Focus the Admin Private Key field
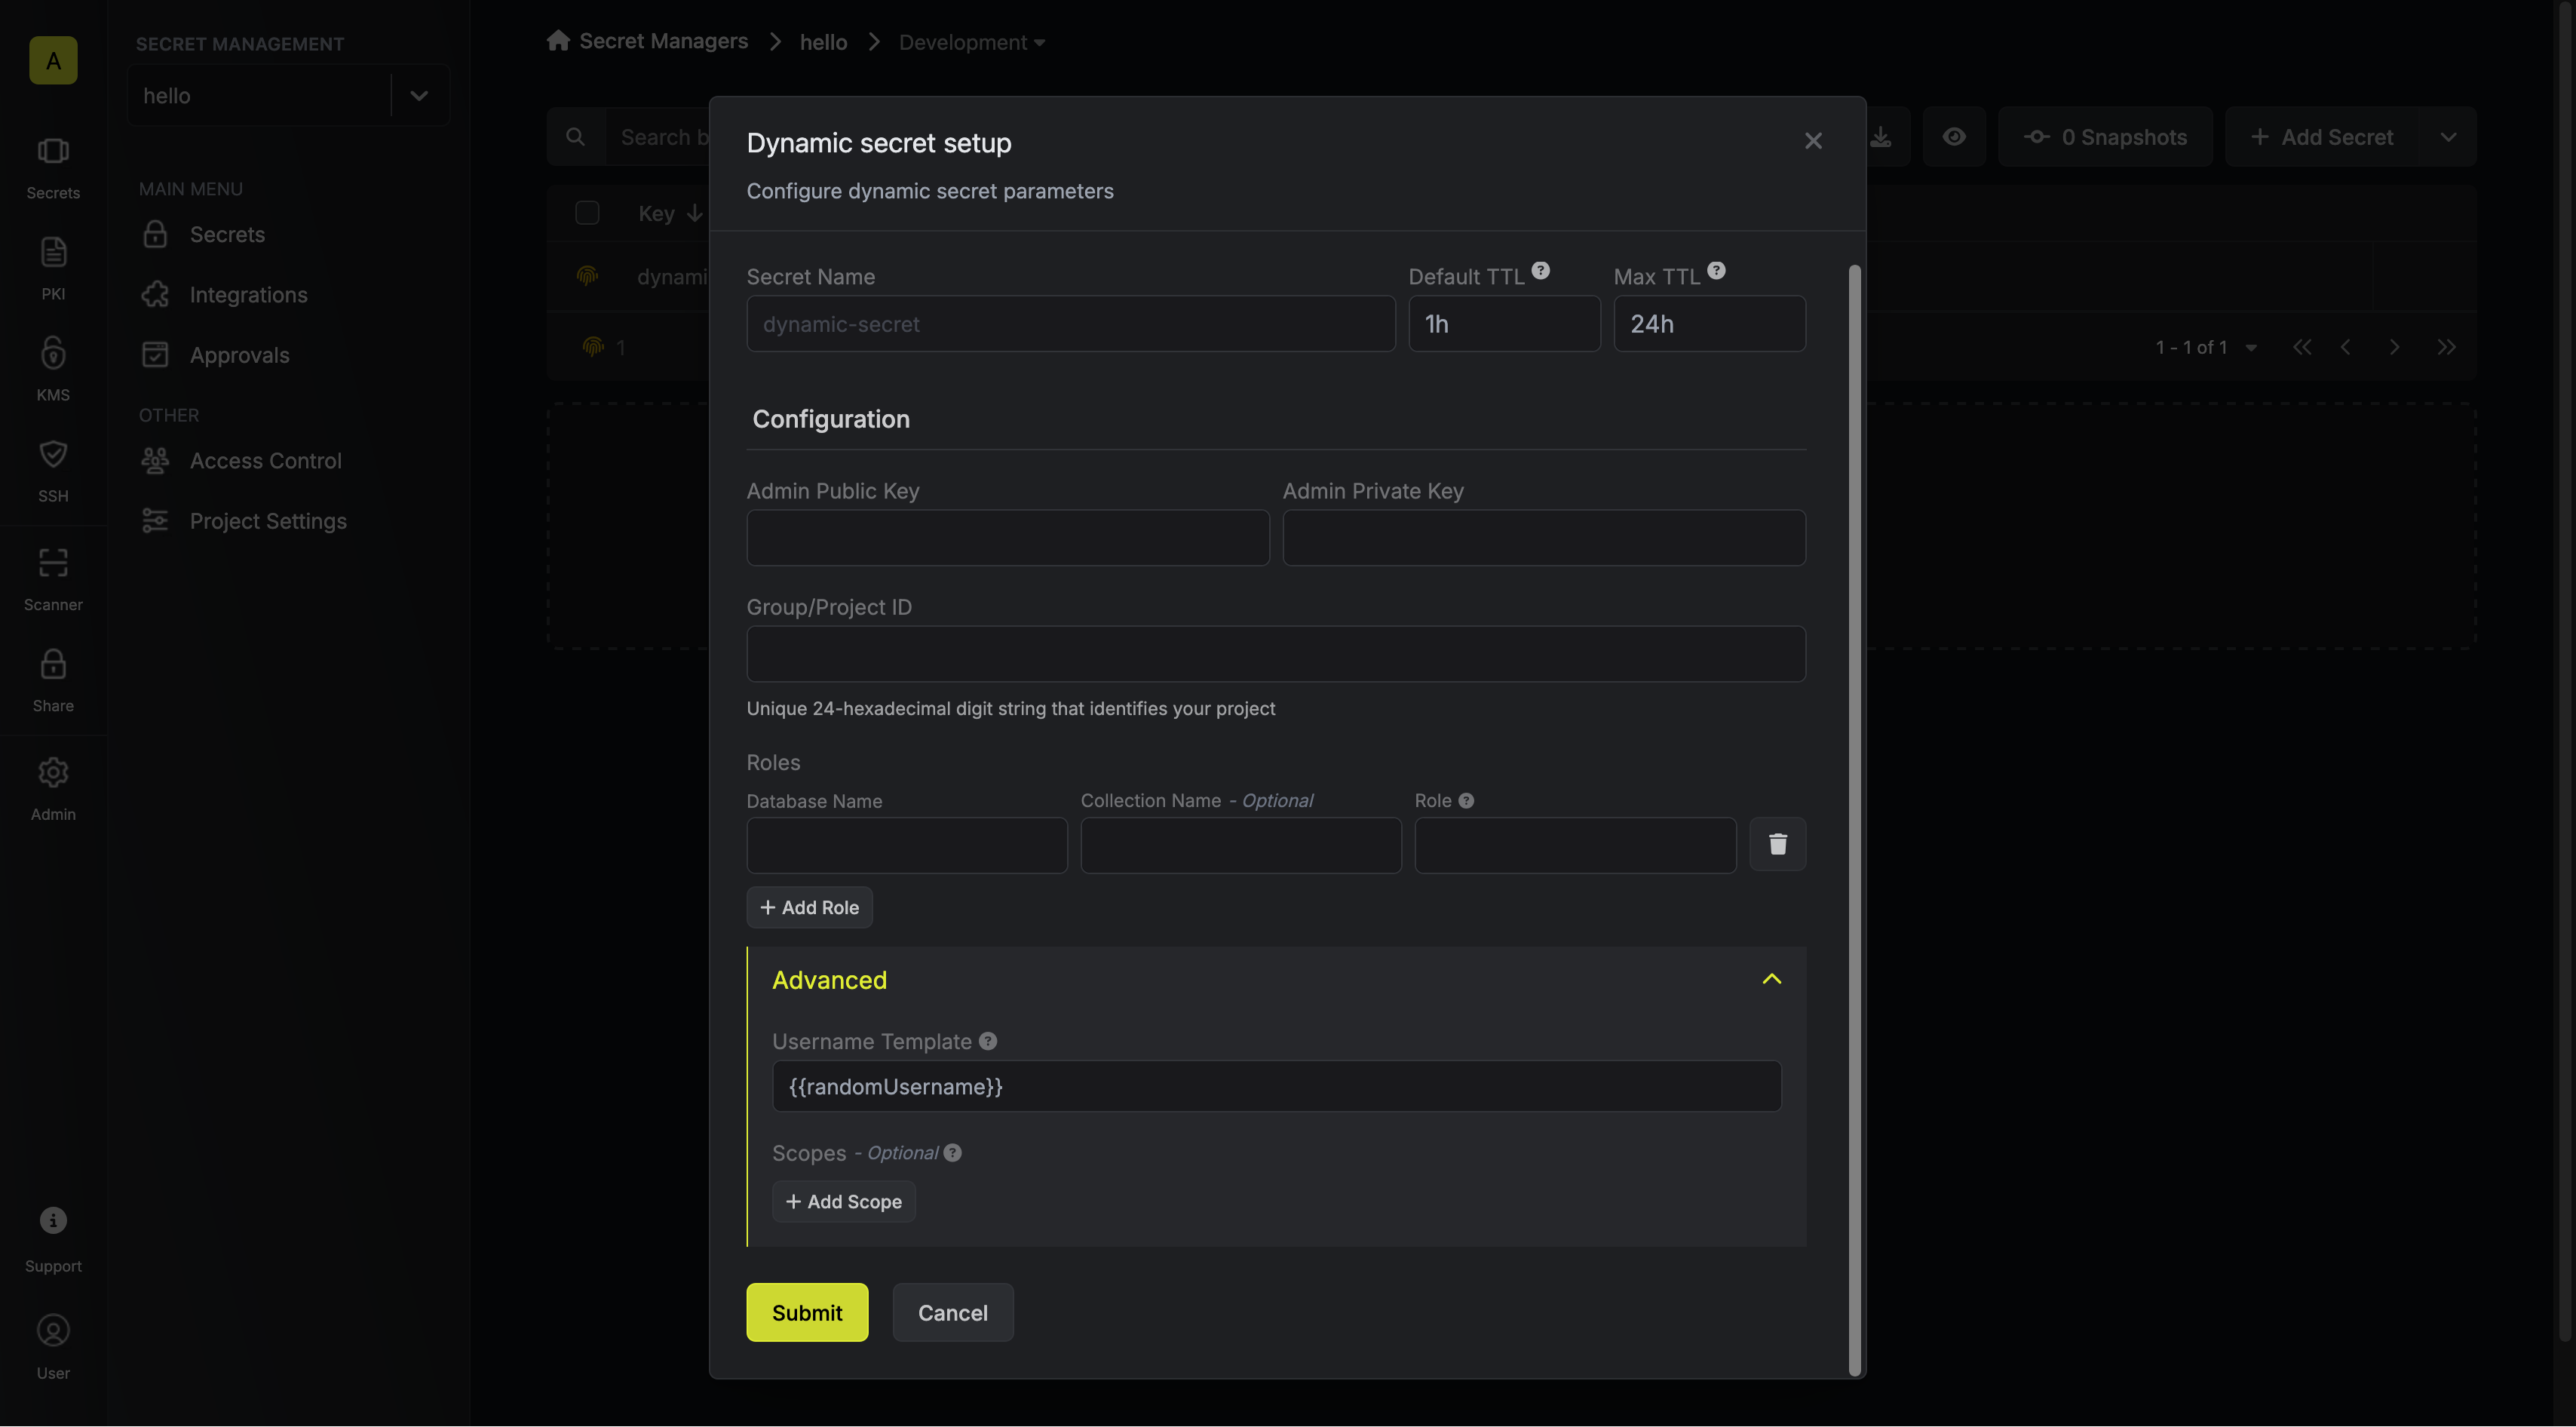This screenshot has width=2576, height=1427. click(x=1544, y=538)
